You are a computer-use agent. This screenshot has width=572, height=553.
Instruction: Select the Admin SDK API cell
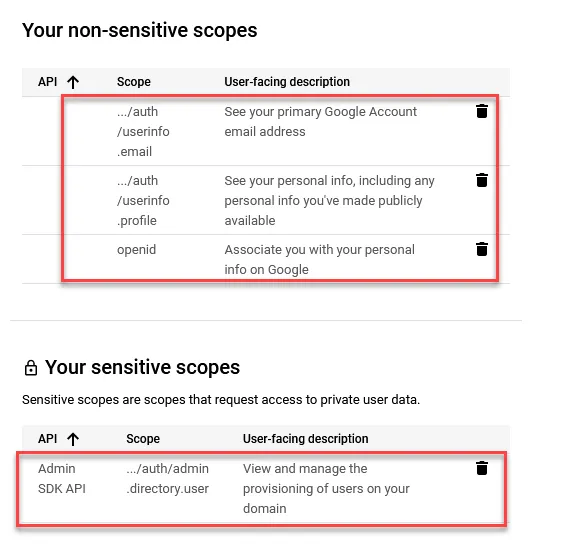tap(62, 478)
